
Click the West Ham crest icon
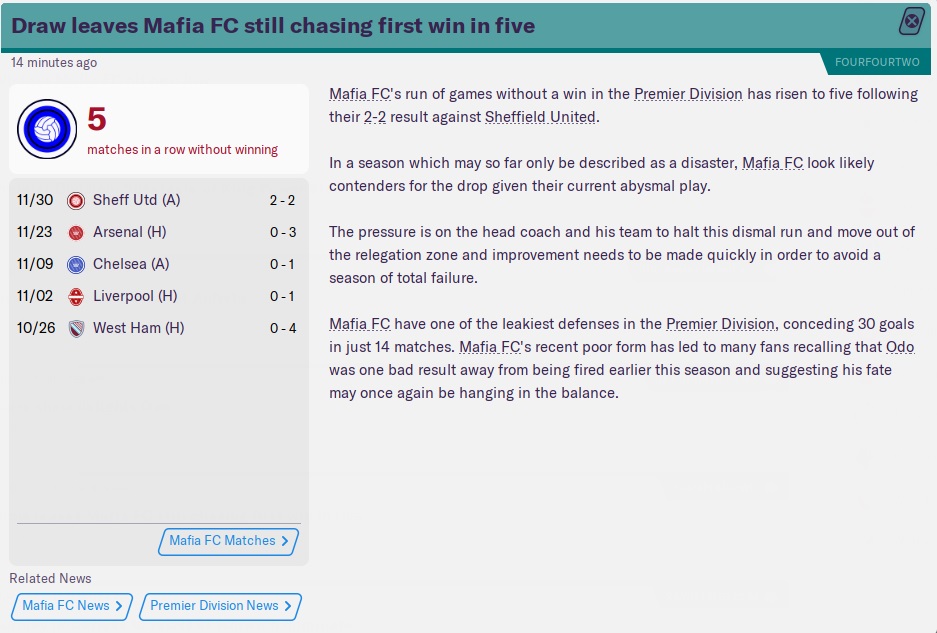point(76,328)
